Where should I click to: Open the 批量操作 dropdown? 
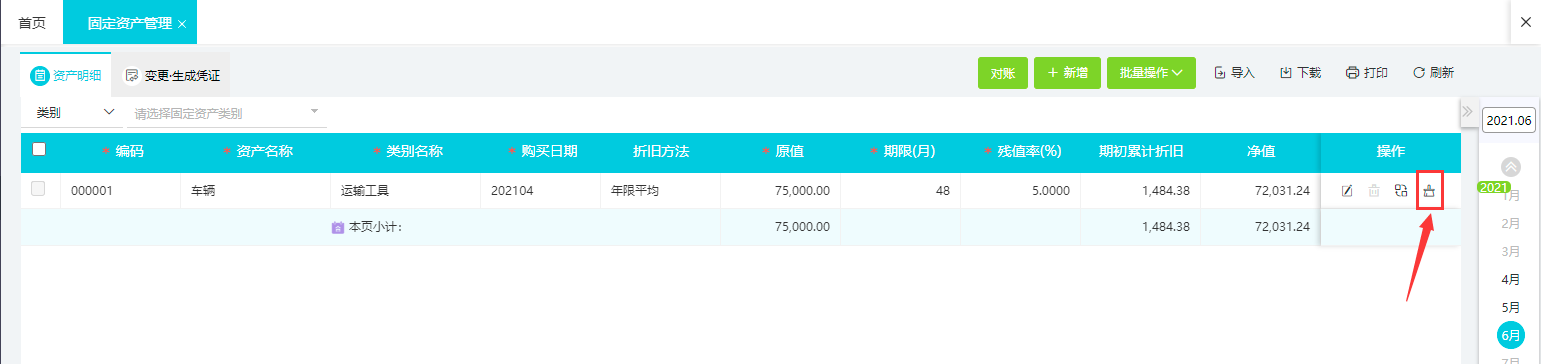pos(1151,73)
